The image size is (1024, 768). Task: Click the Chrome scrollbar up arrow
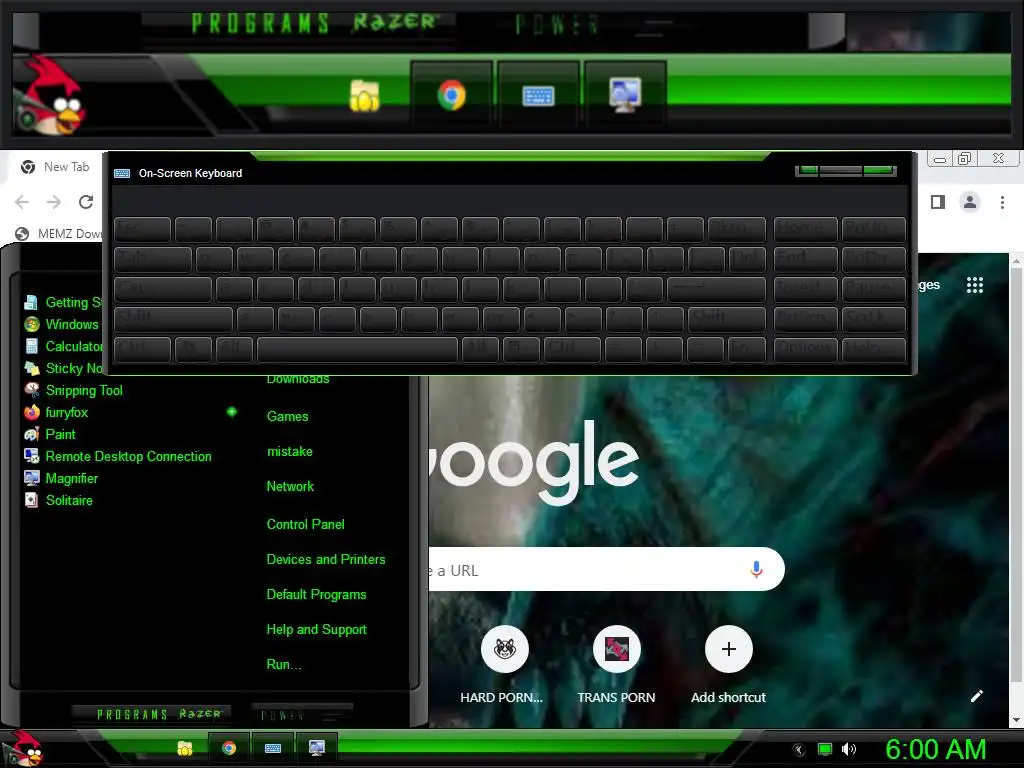click(1017, 261)
